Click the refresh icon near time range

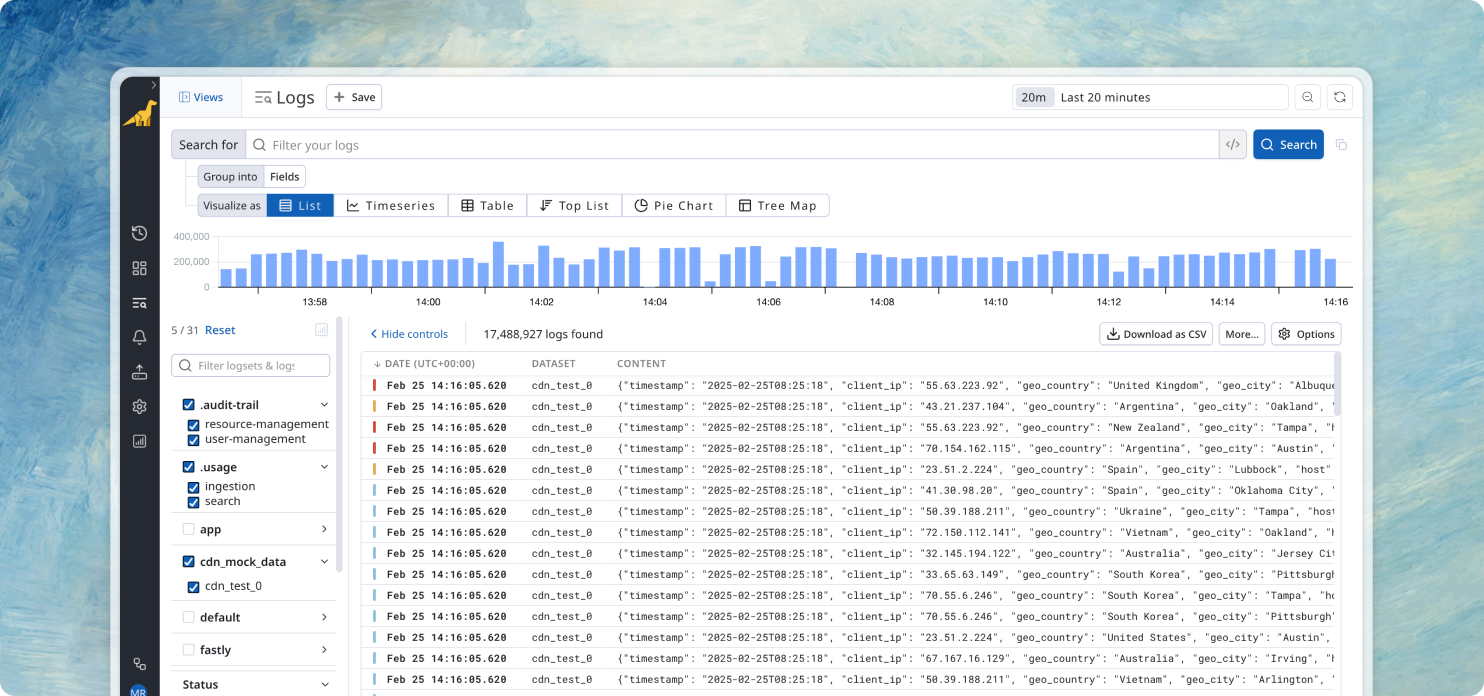coord(1339,97)
